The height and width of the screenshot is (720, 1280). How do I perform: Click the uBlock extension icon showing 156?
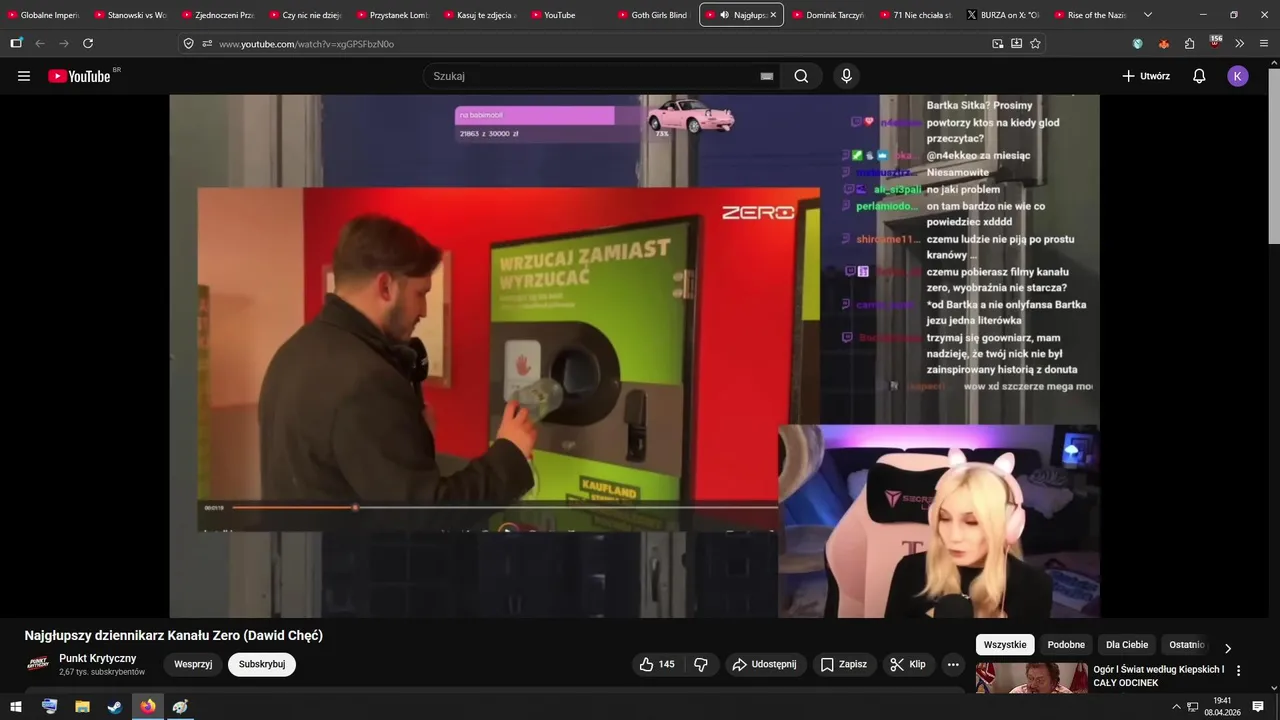[x=1215, y=43]
